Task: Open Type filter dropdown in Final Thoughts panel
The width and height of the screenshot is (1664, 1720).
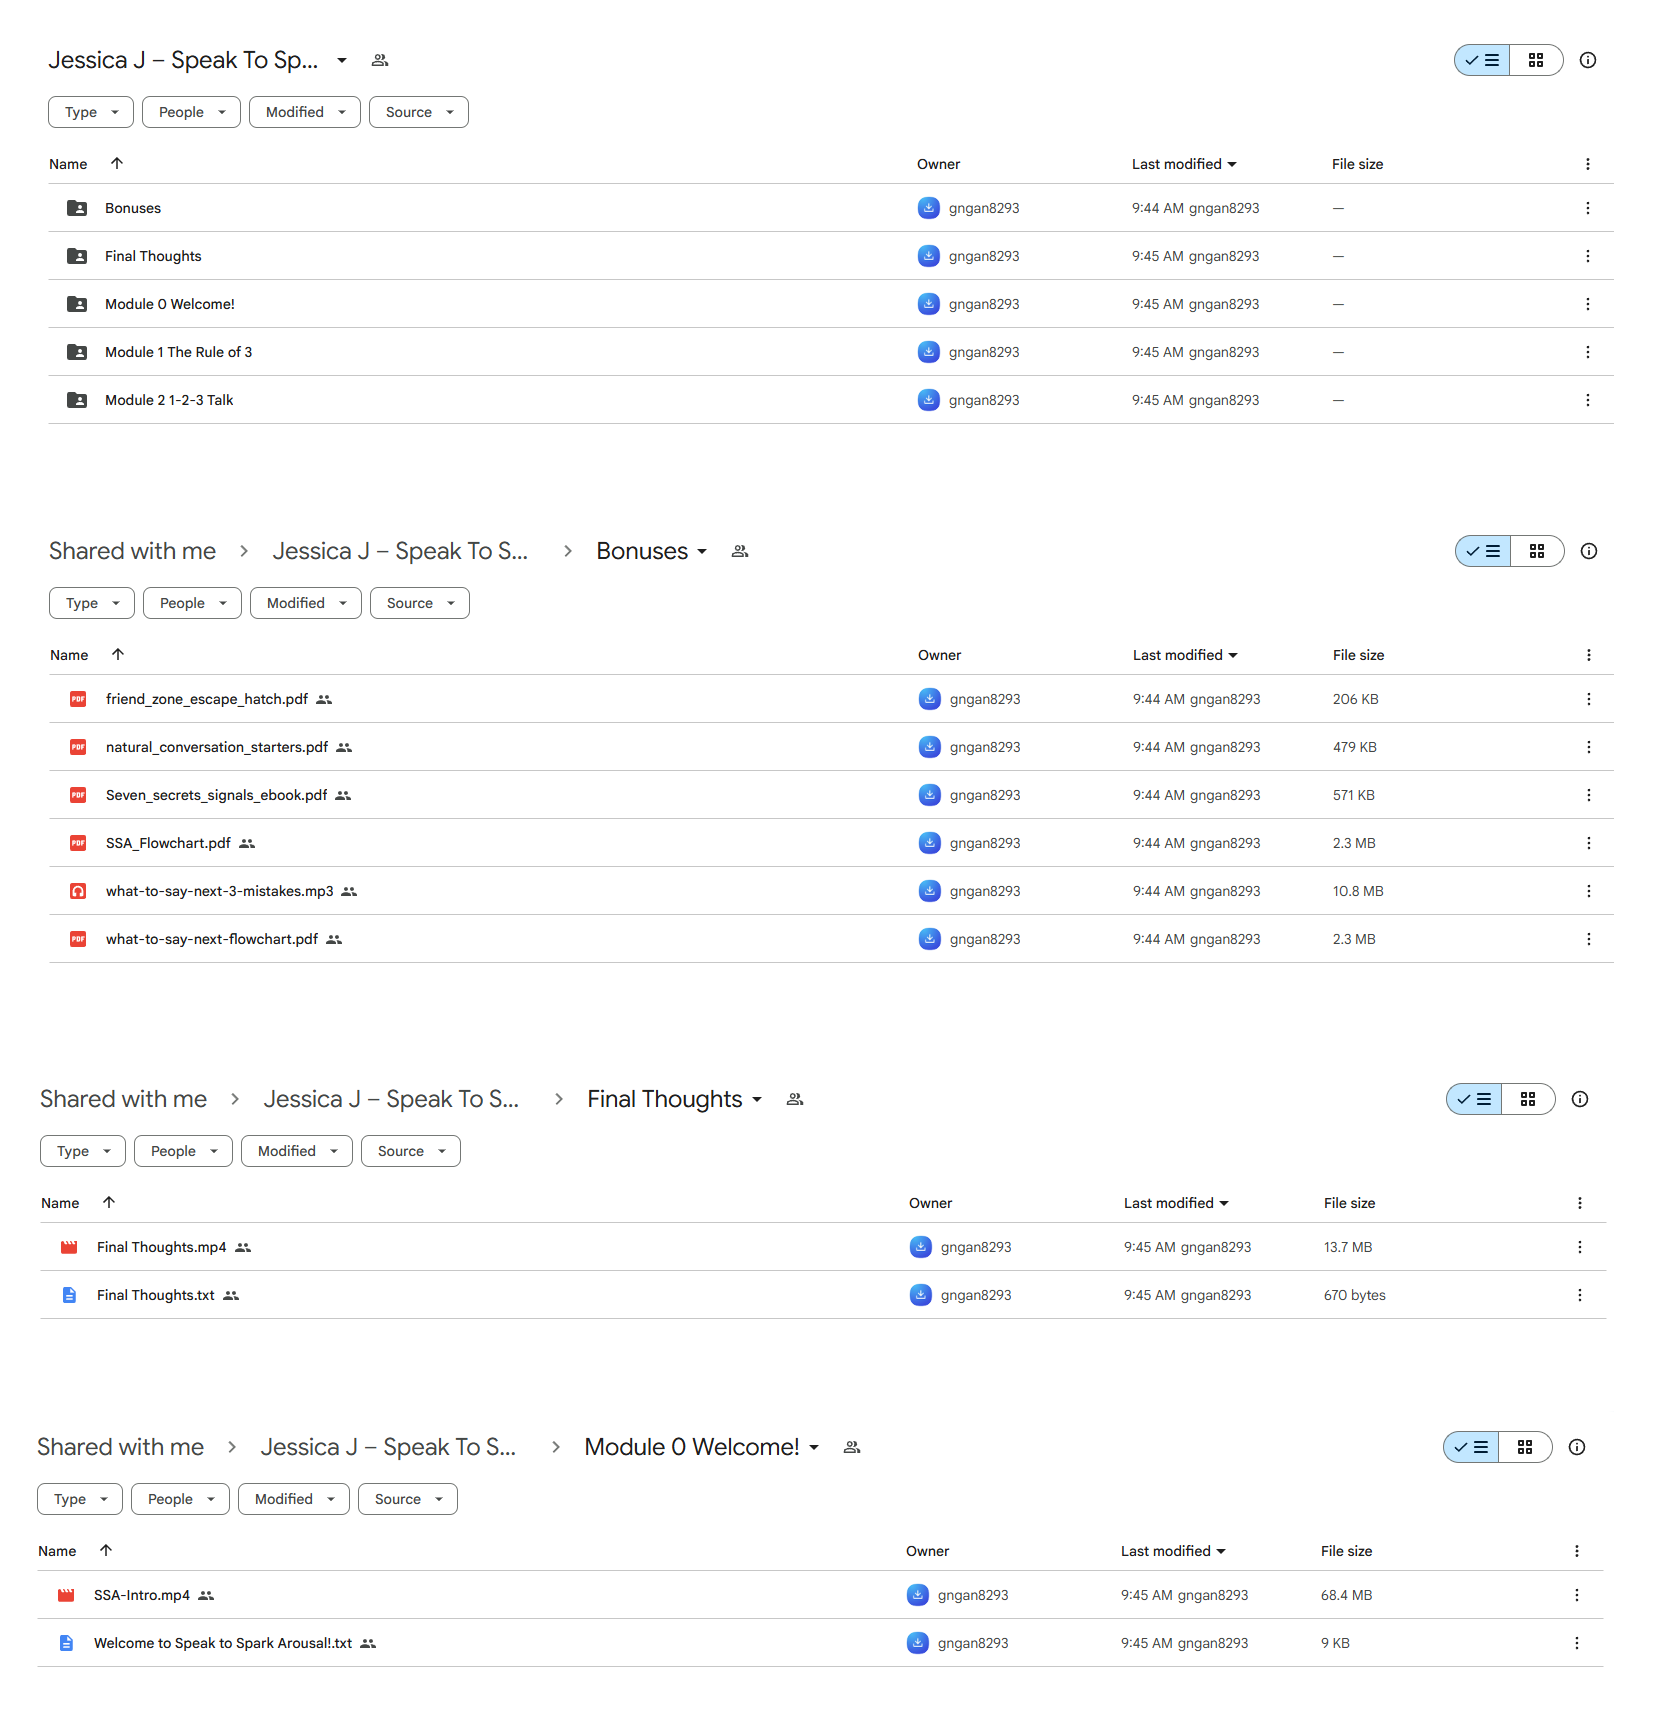Action: click(x=83, y=1151)
